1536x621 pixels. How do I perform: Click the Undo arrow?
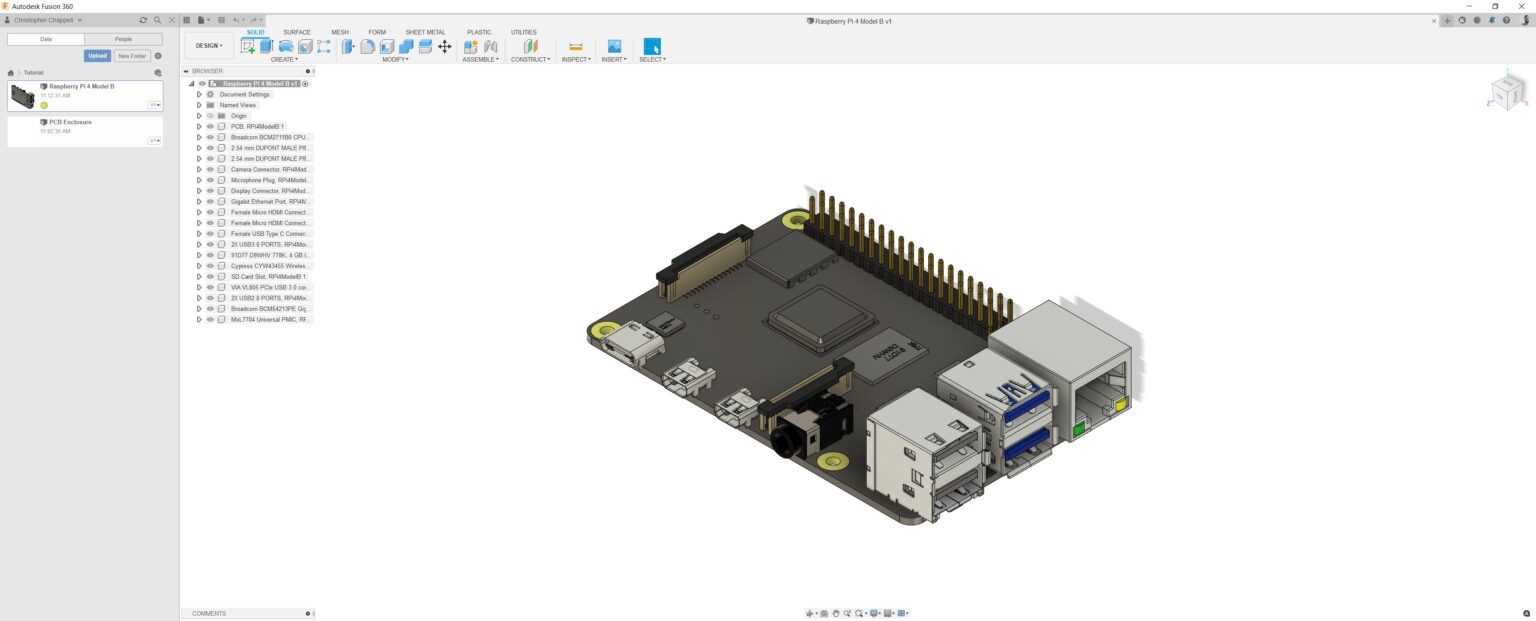(236, 20)
